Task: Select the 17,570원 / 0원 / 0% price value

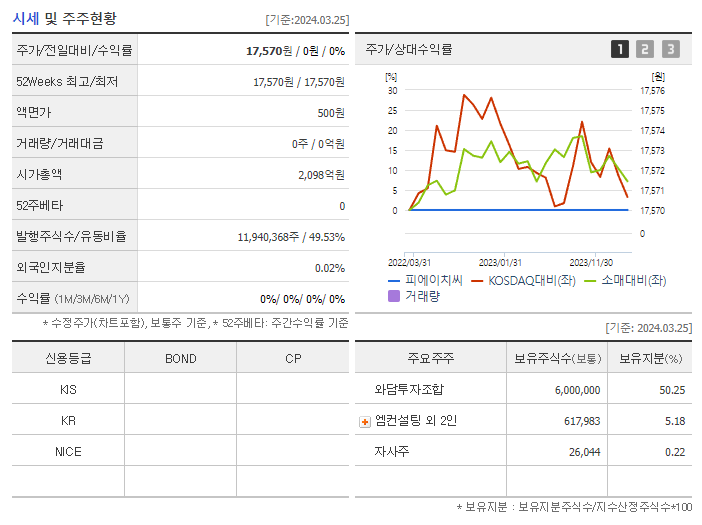Action: 295,51
